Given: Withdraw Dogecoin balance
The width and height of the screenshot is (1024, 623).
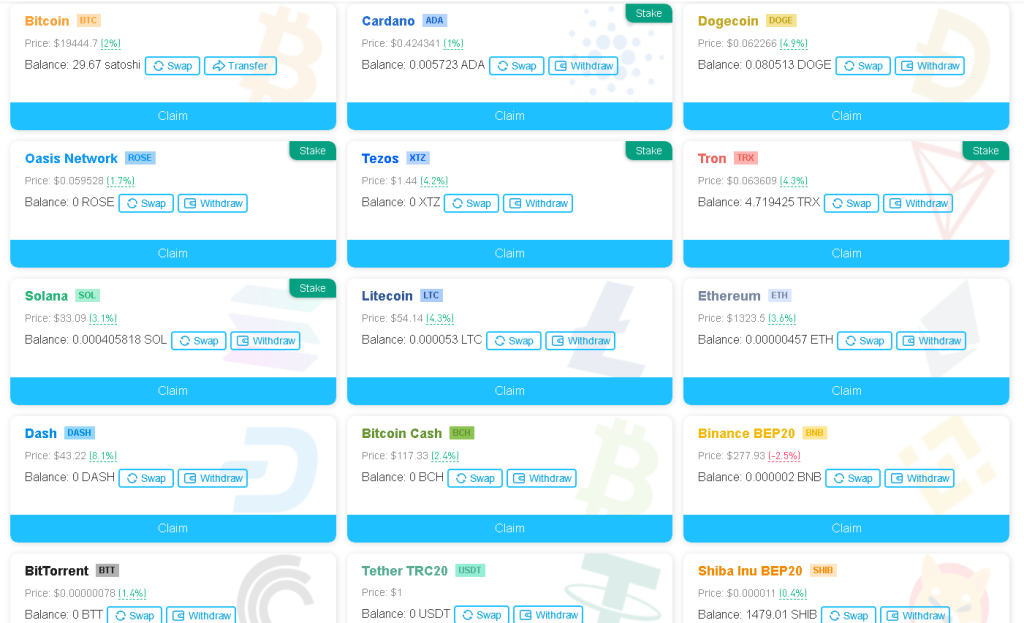Looking at the screenshot, I should [x=930, y=66].
